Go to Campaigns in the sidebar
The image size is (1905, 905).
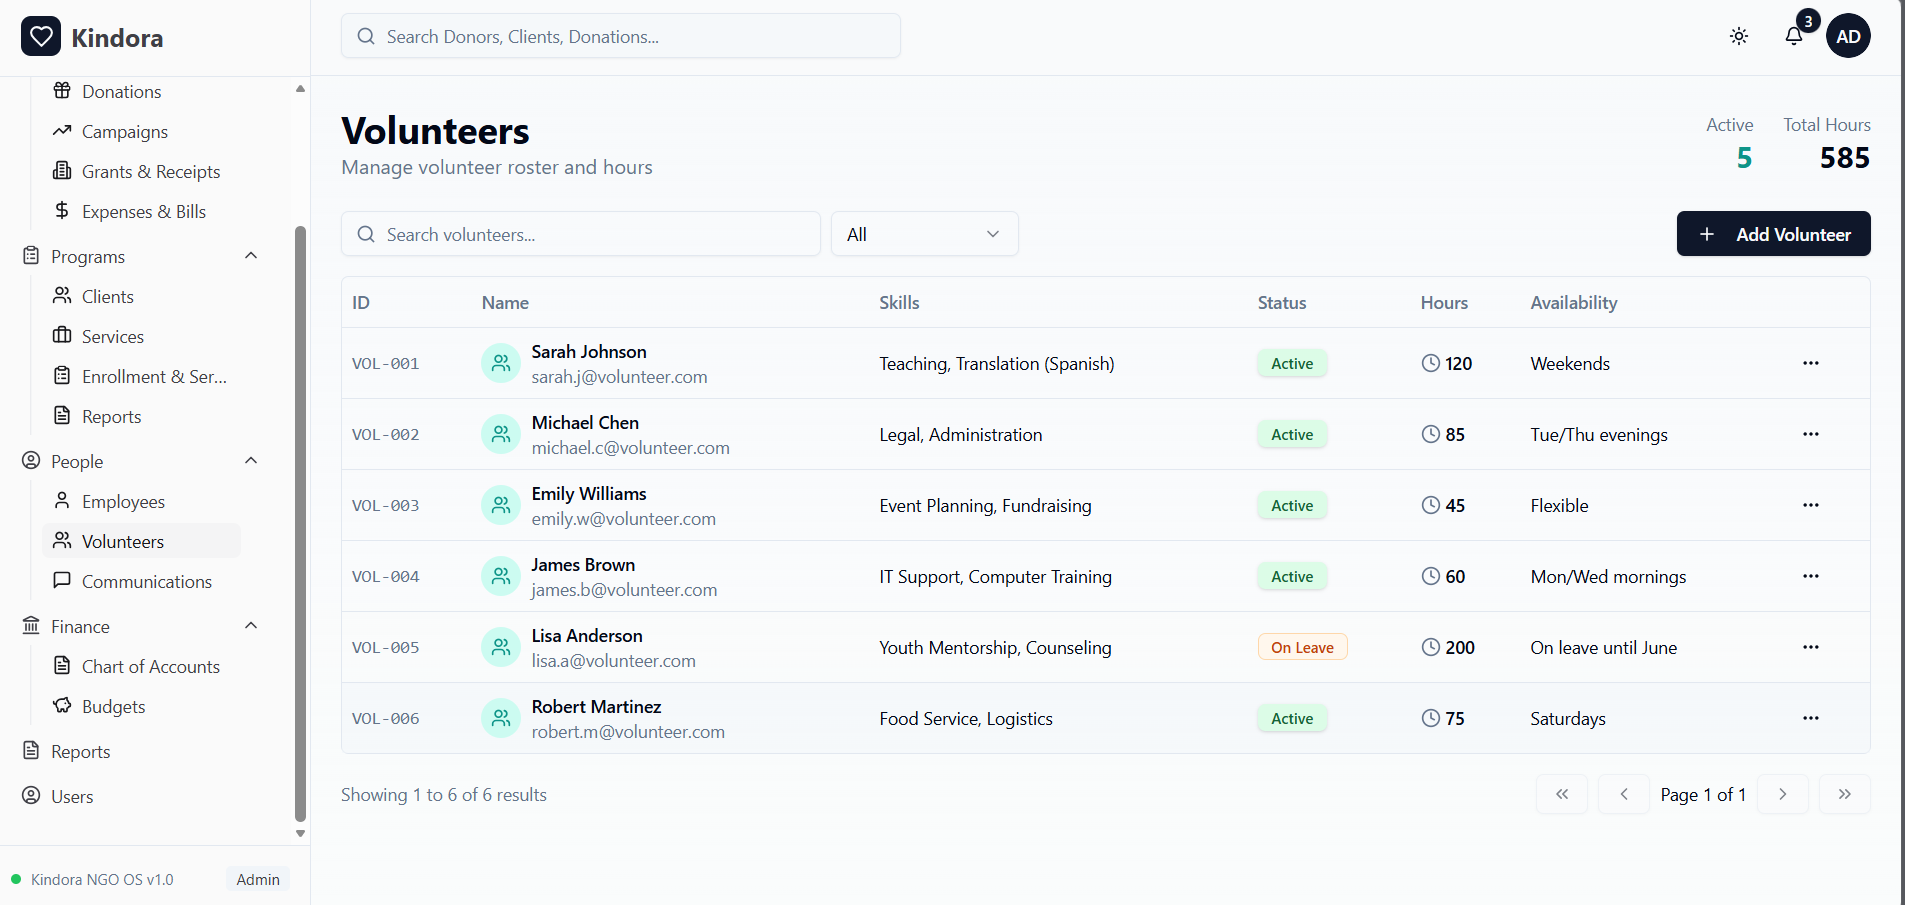[x=125, y=132]
